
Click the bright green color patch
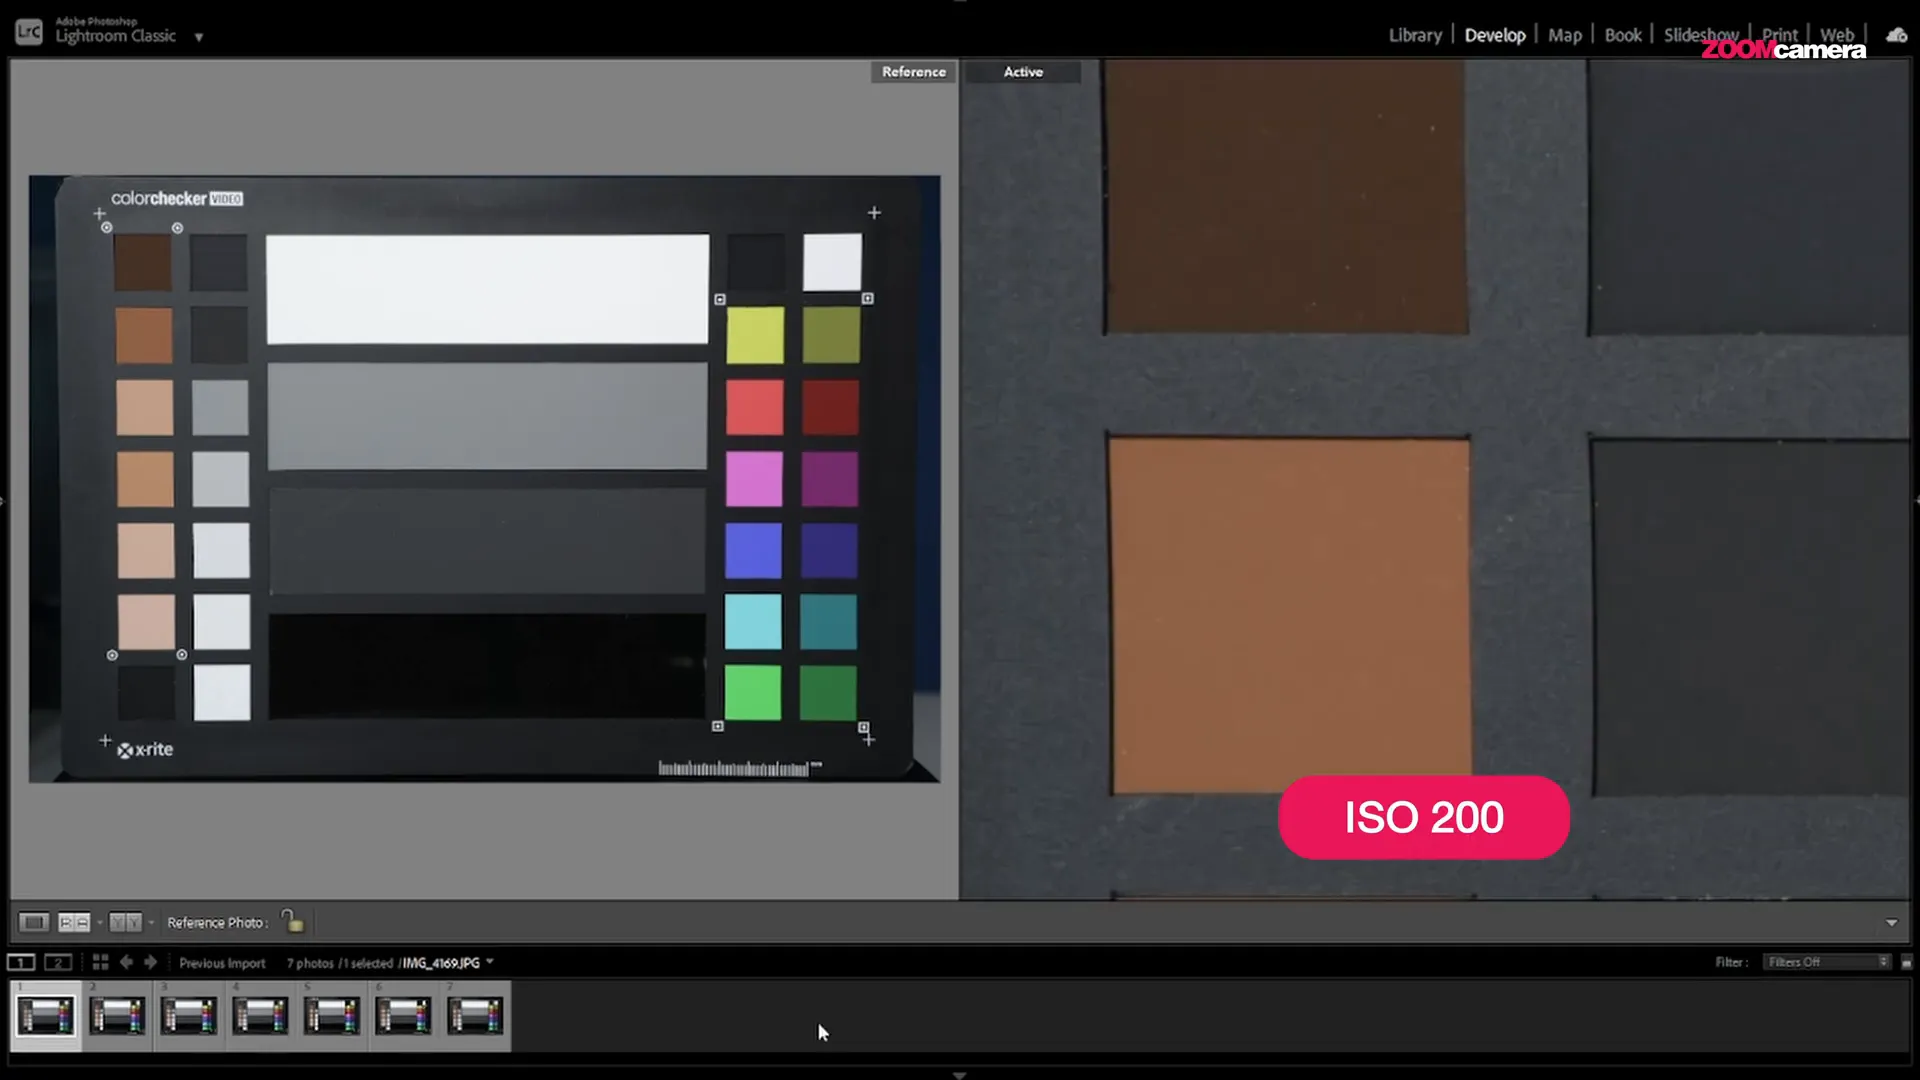752,692
